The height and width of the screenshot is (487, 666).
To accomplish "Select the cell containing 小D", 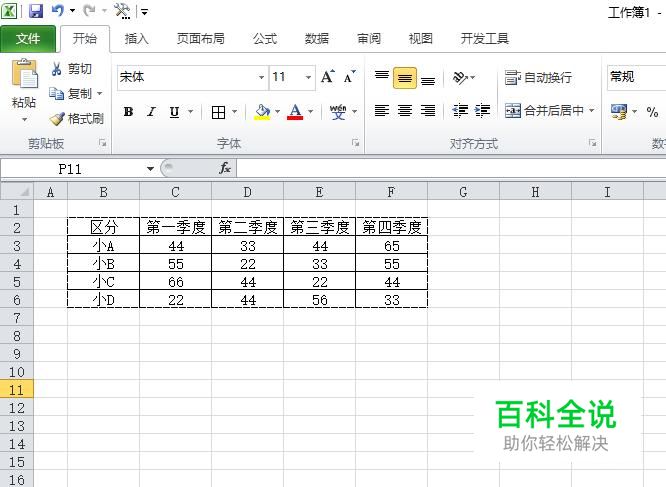I will click(x=104, y=299).
